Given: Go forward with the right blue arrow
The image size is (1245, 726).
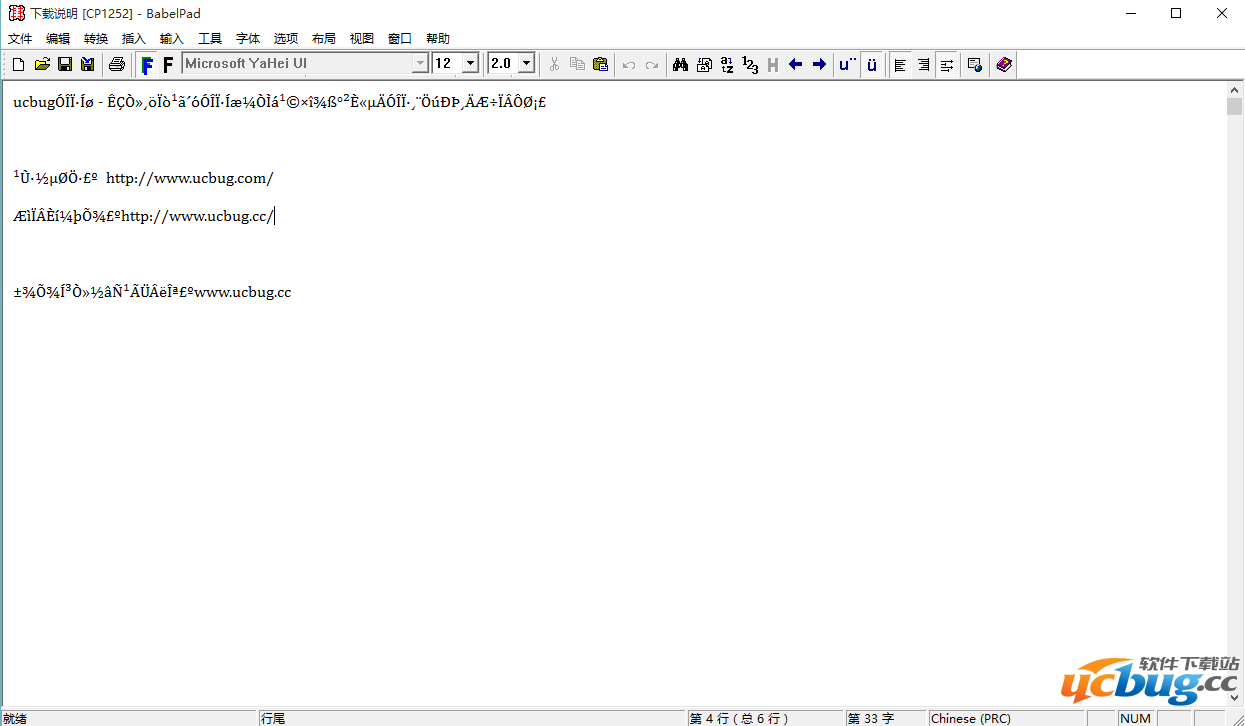Looking at the screenshot, I should pyautogui.click(x=819, y=65).
